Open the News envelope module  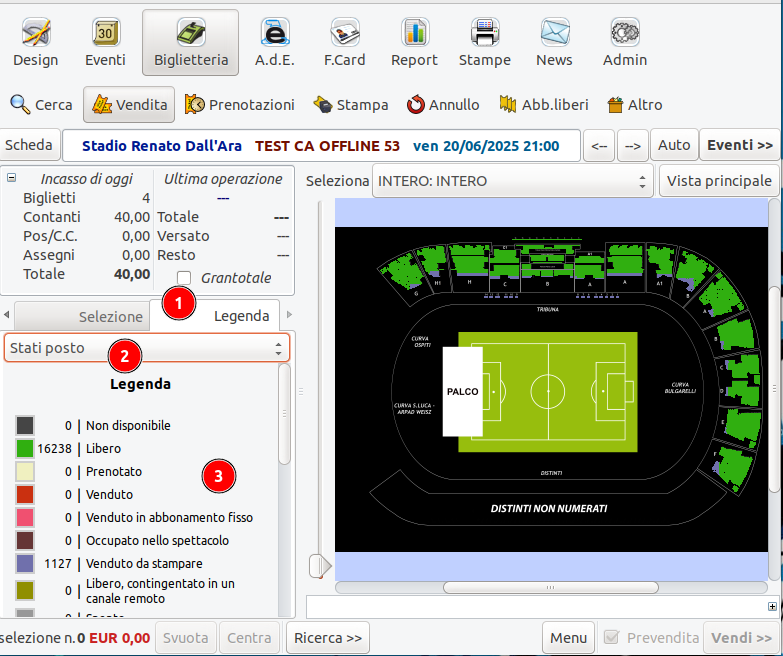click(x=554, y=43)
